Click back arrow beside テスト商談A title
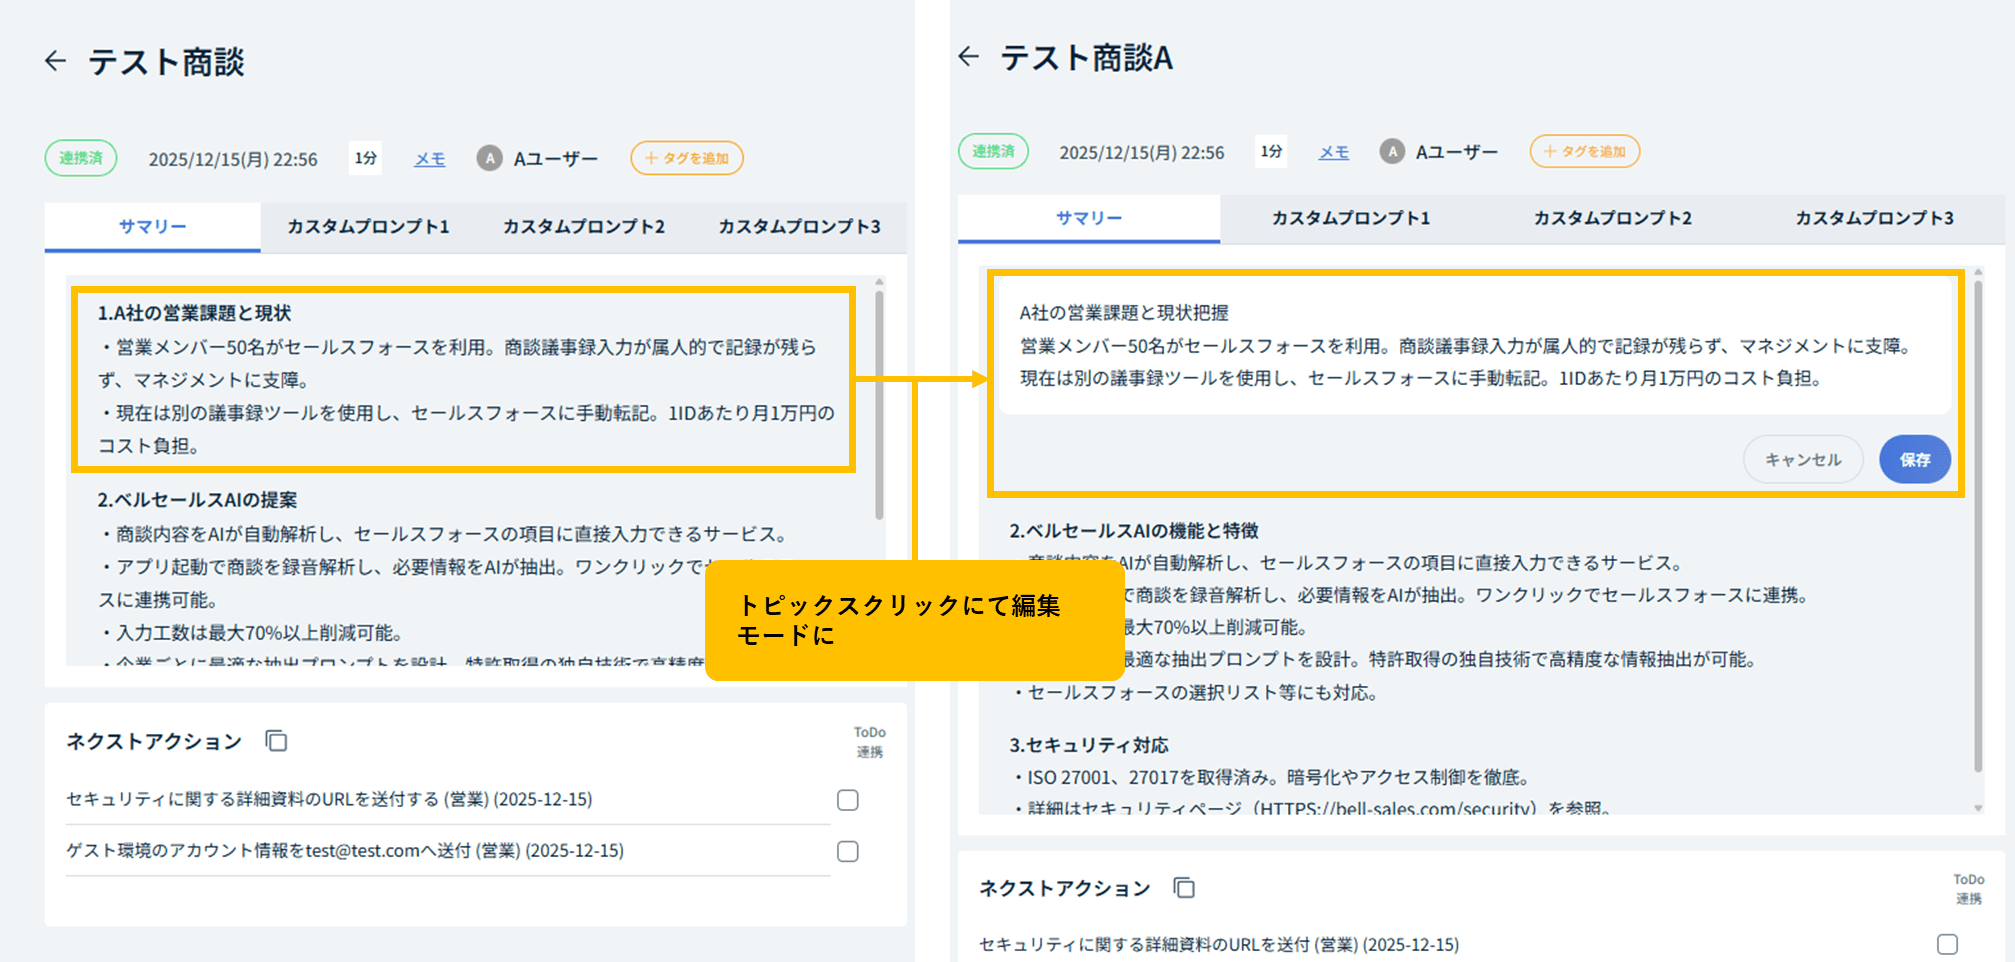Image resolution: width=2015 pixels, height=962 pixels. click(x=968, y=56)
